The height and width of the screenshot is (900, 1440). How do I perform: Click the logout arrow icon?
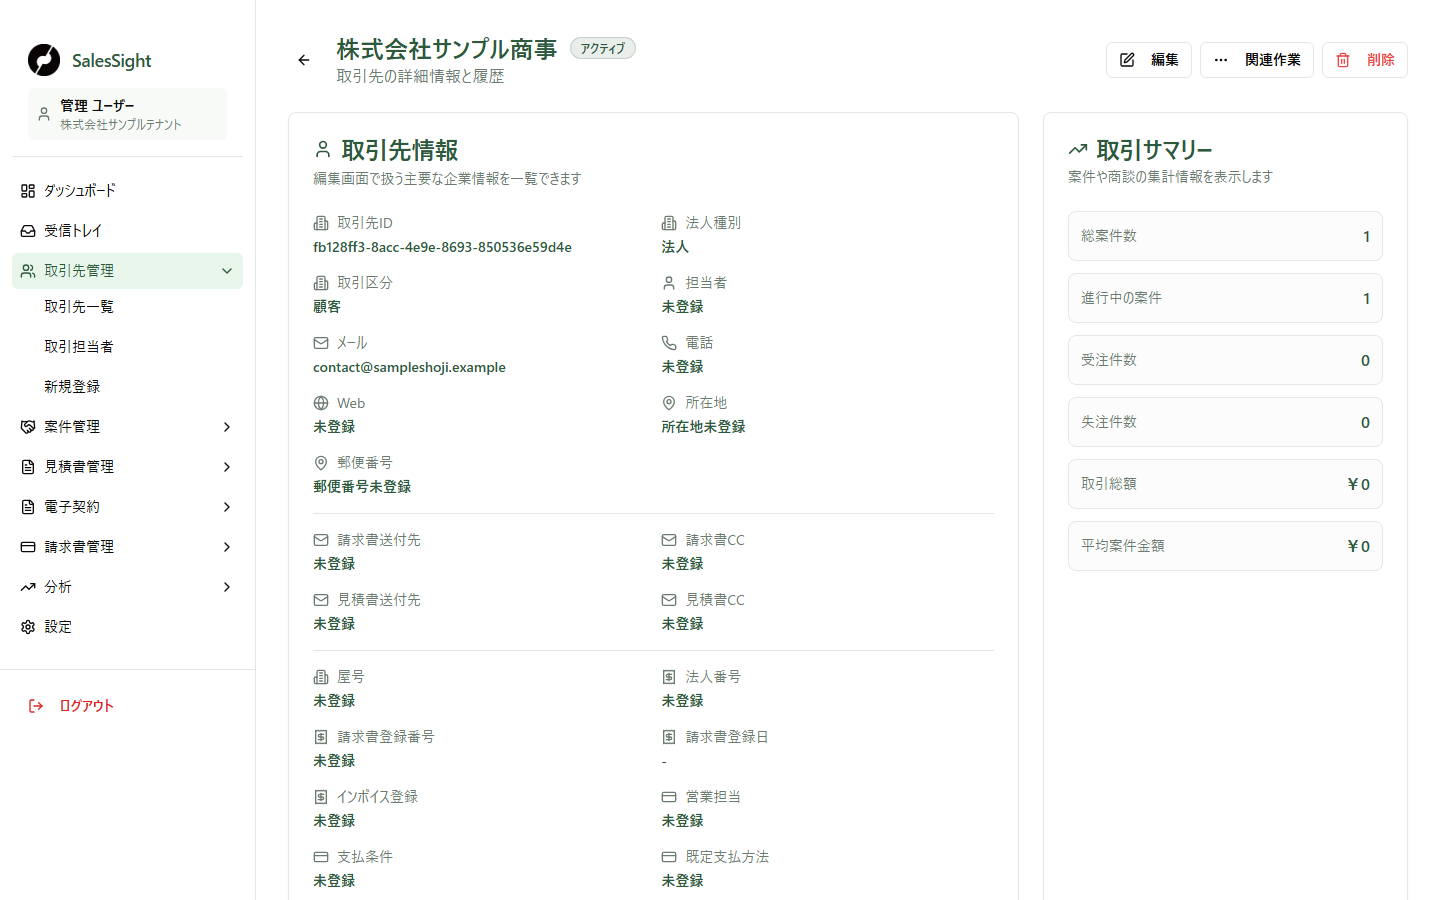pos(36,706)
